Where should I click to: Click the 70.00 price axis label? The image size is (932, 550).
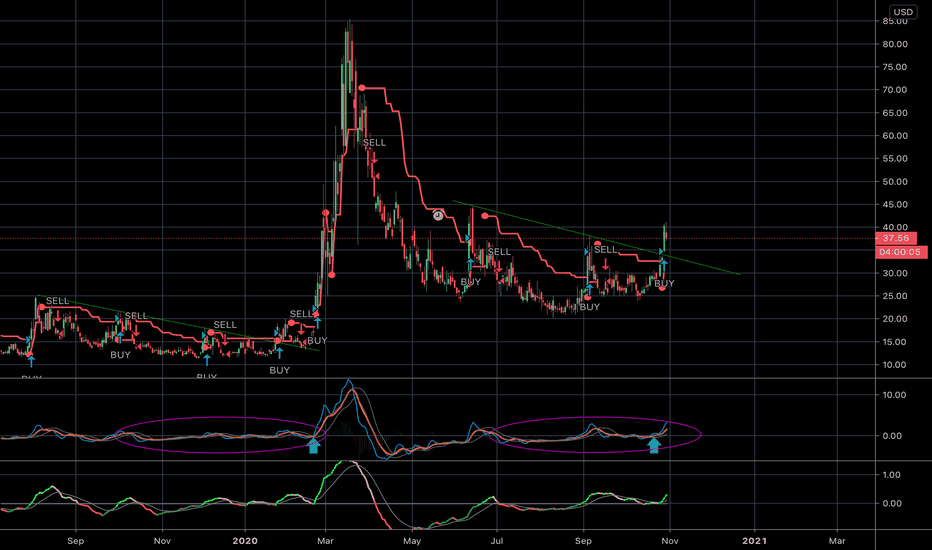[895, 90]
